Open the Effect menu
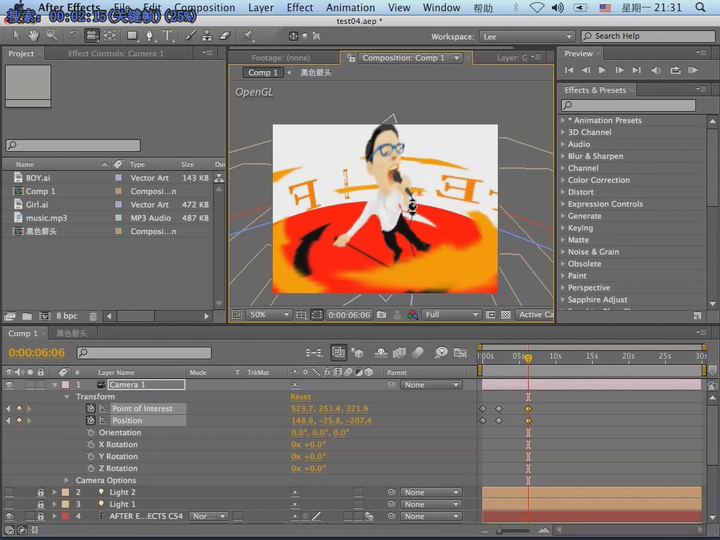Image resolution: width=720 pixels, height=540 pixels. 300,8
